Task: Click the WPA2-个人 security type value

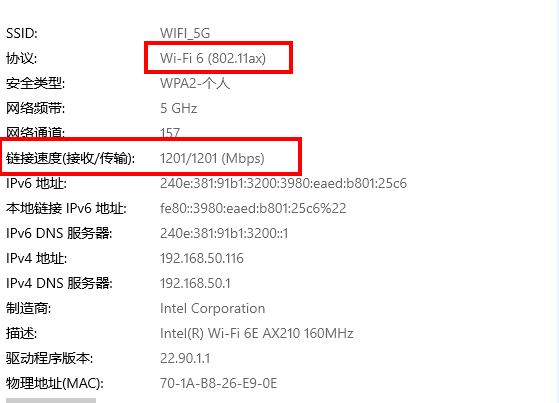Action: tap(195, 83)
